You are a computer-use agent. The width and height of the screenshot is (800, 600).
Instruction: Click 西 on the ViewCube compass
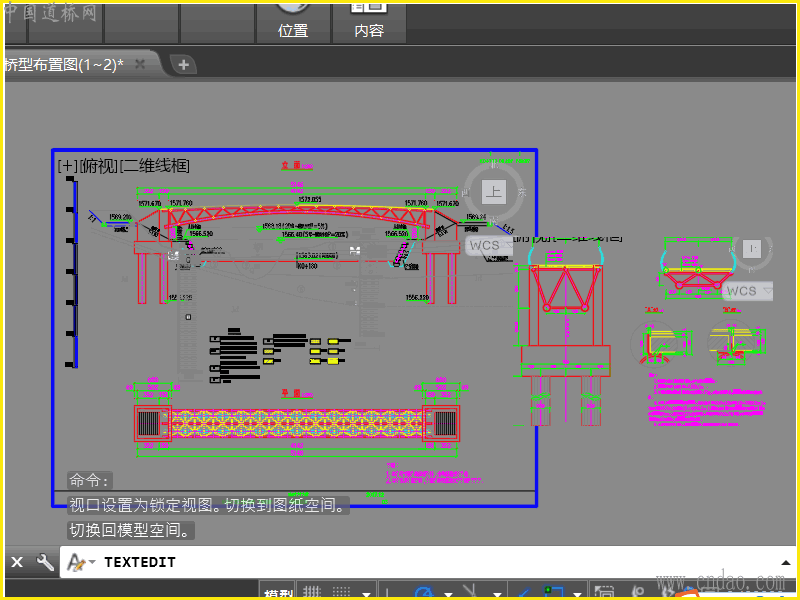pyautogui.click(x=465, y=193)
